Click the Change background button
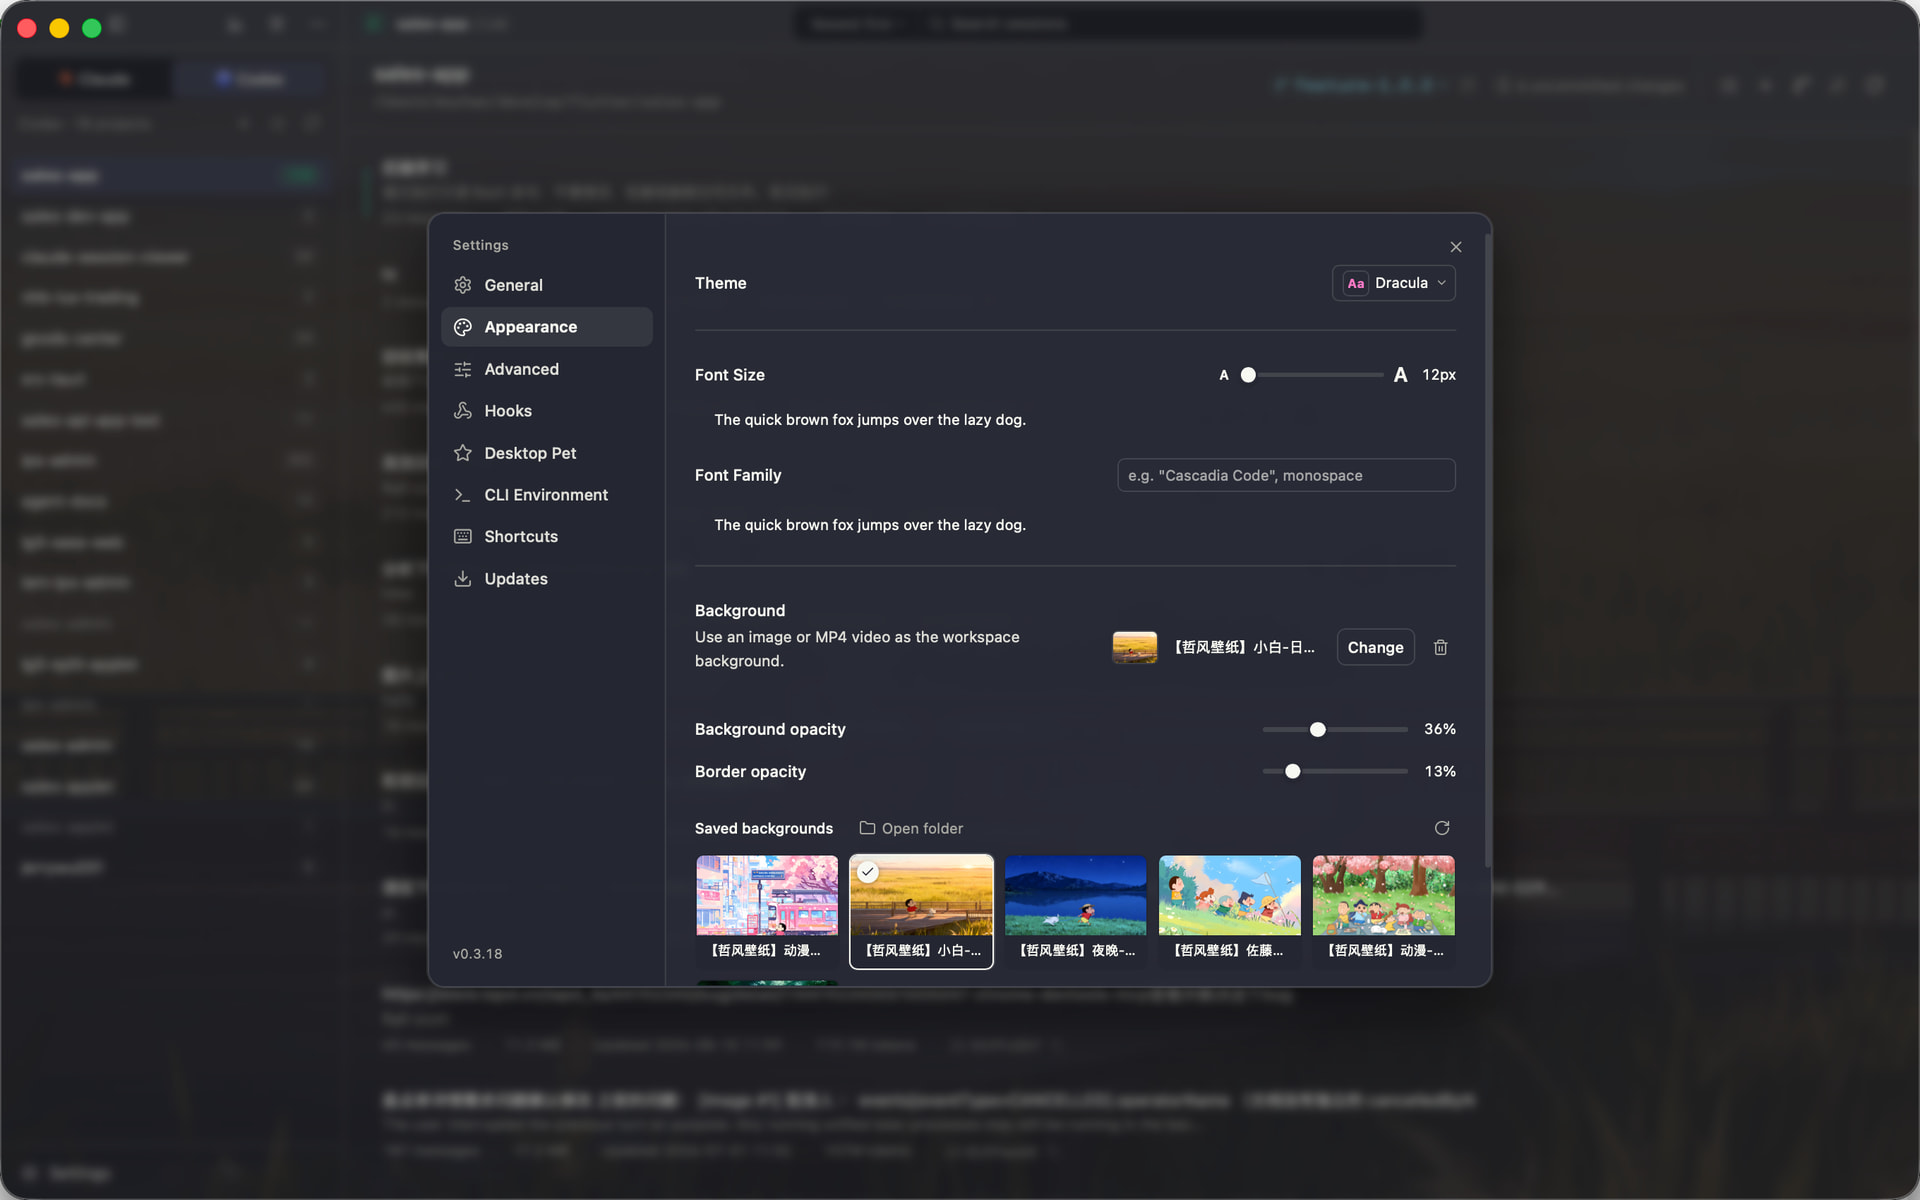Screen dimensions: 1920x1200 (1375, 647)
